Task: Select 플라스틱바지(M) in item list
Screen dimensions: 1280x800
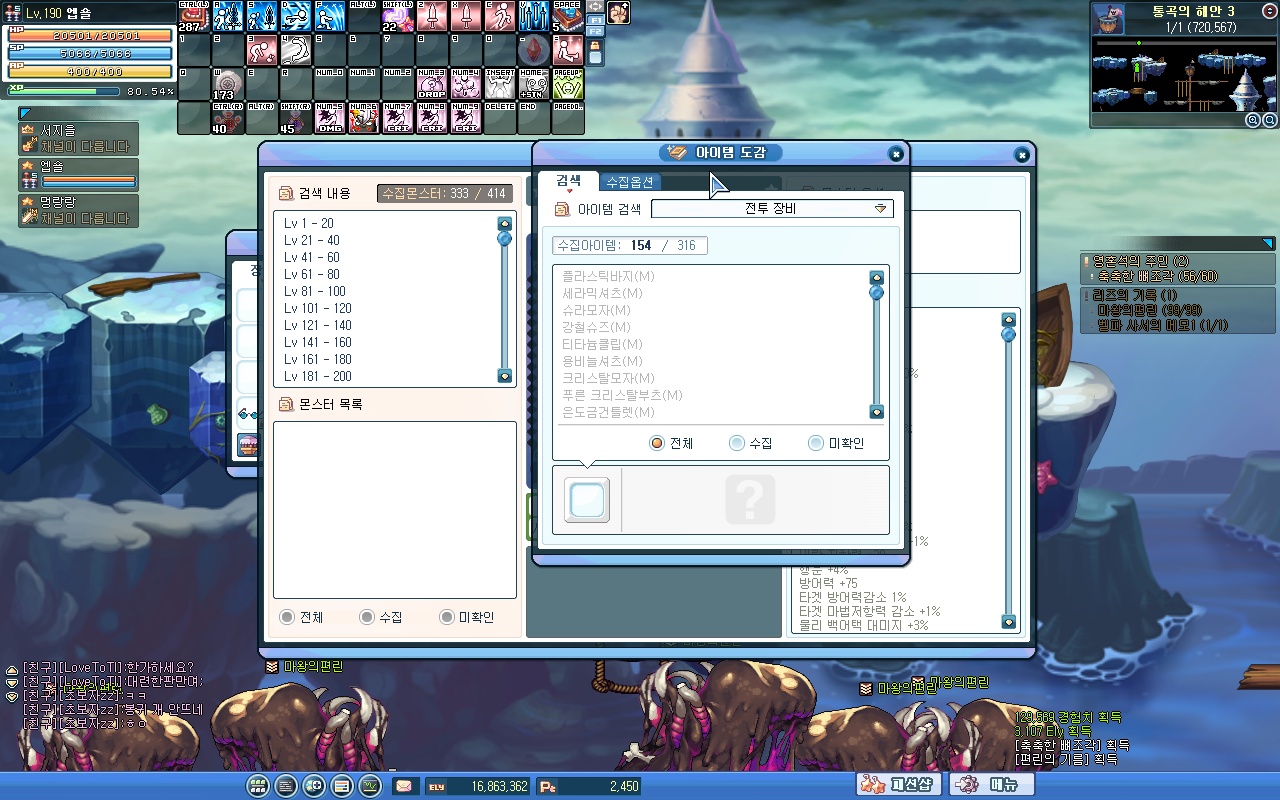Action: click(608, 276)
